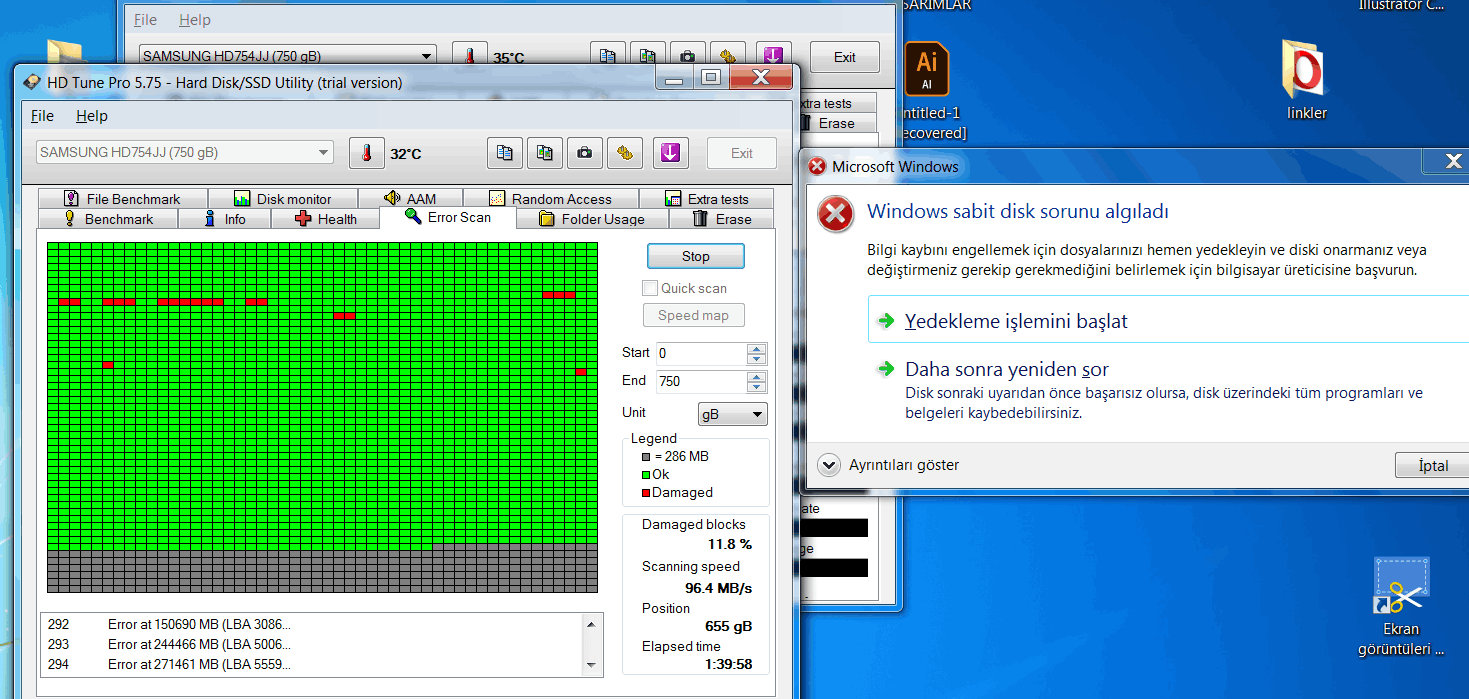
Task: Switch to the Benchmark tab
Action: (108, 219)
